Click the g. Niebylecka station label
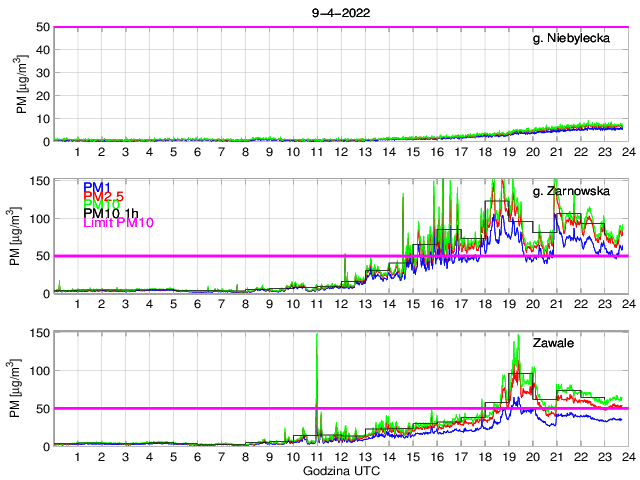640x480 pixels. 576,39
